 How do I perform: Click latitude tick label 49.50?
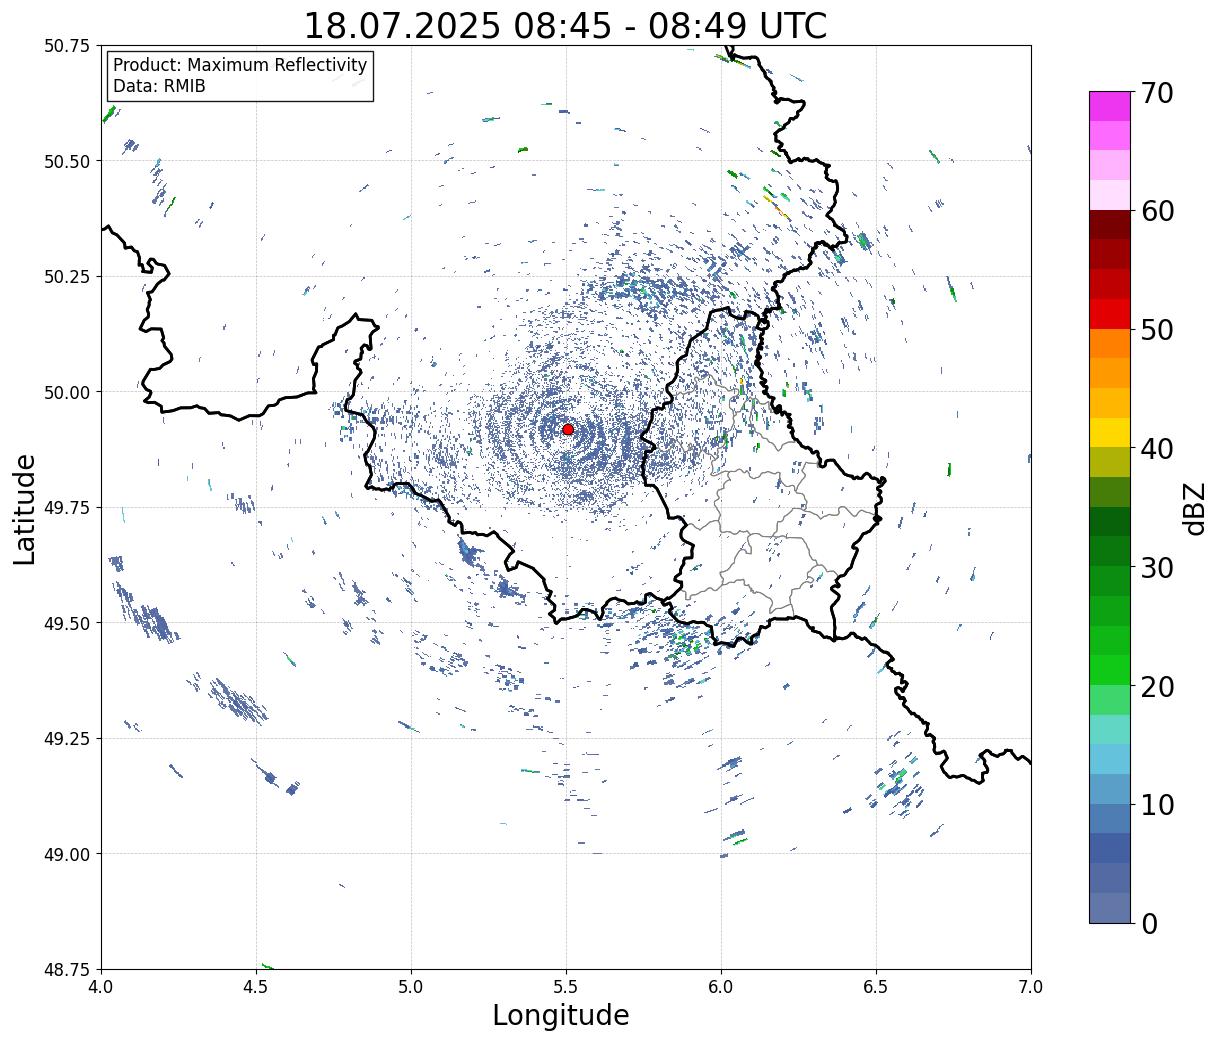67,623
